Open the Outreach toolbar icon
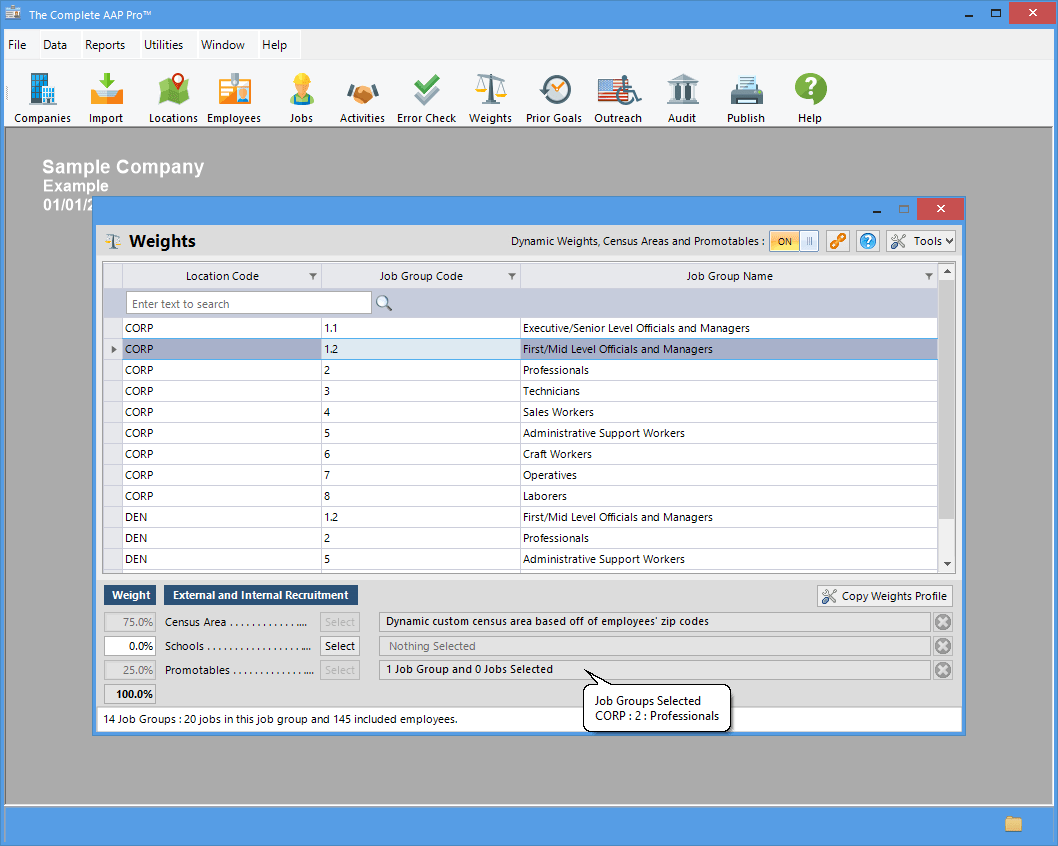 click(618, 98)
